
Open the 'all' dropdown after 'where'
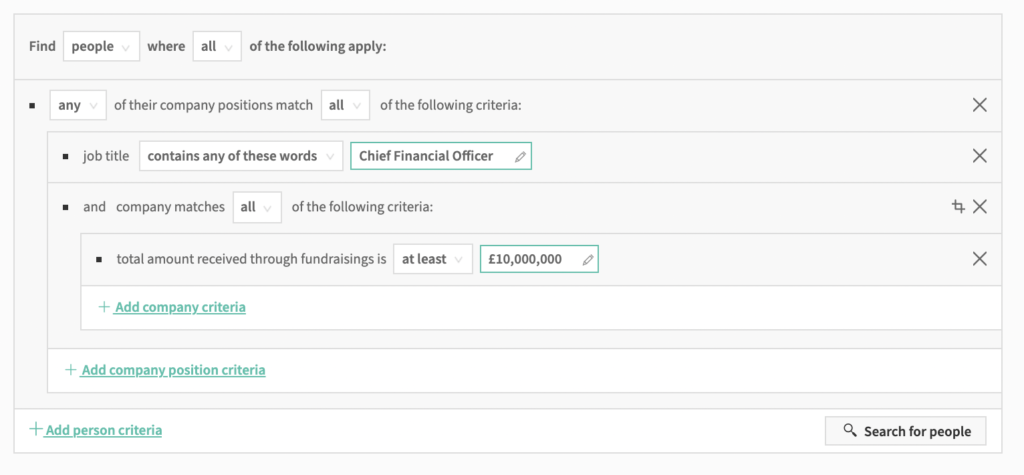click(x=216, y=47)
